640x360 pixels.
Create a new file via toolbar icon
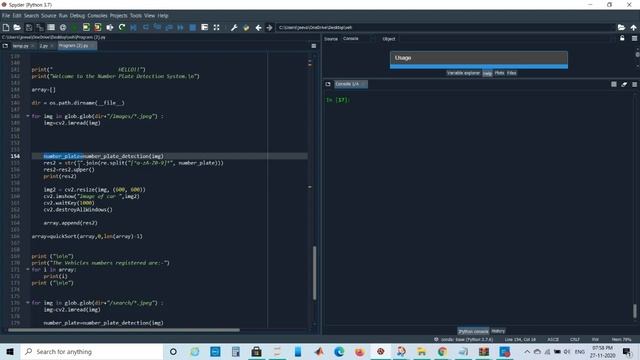[6, 27]
